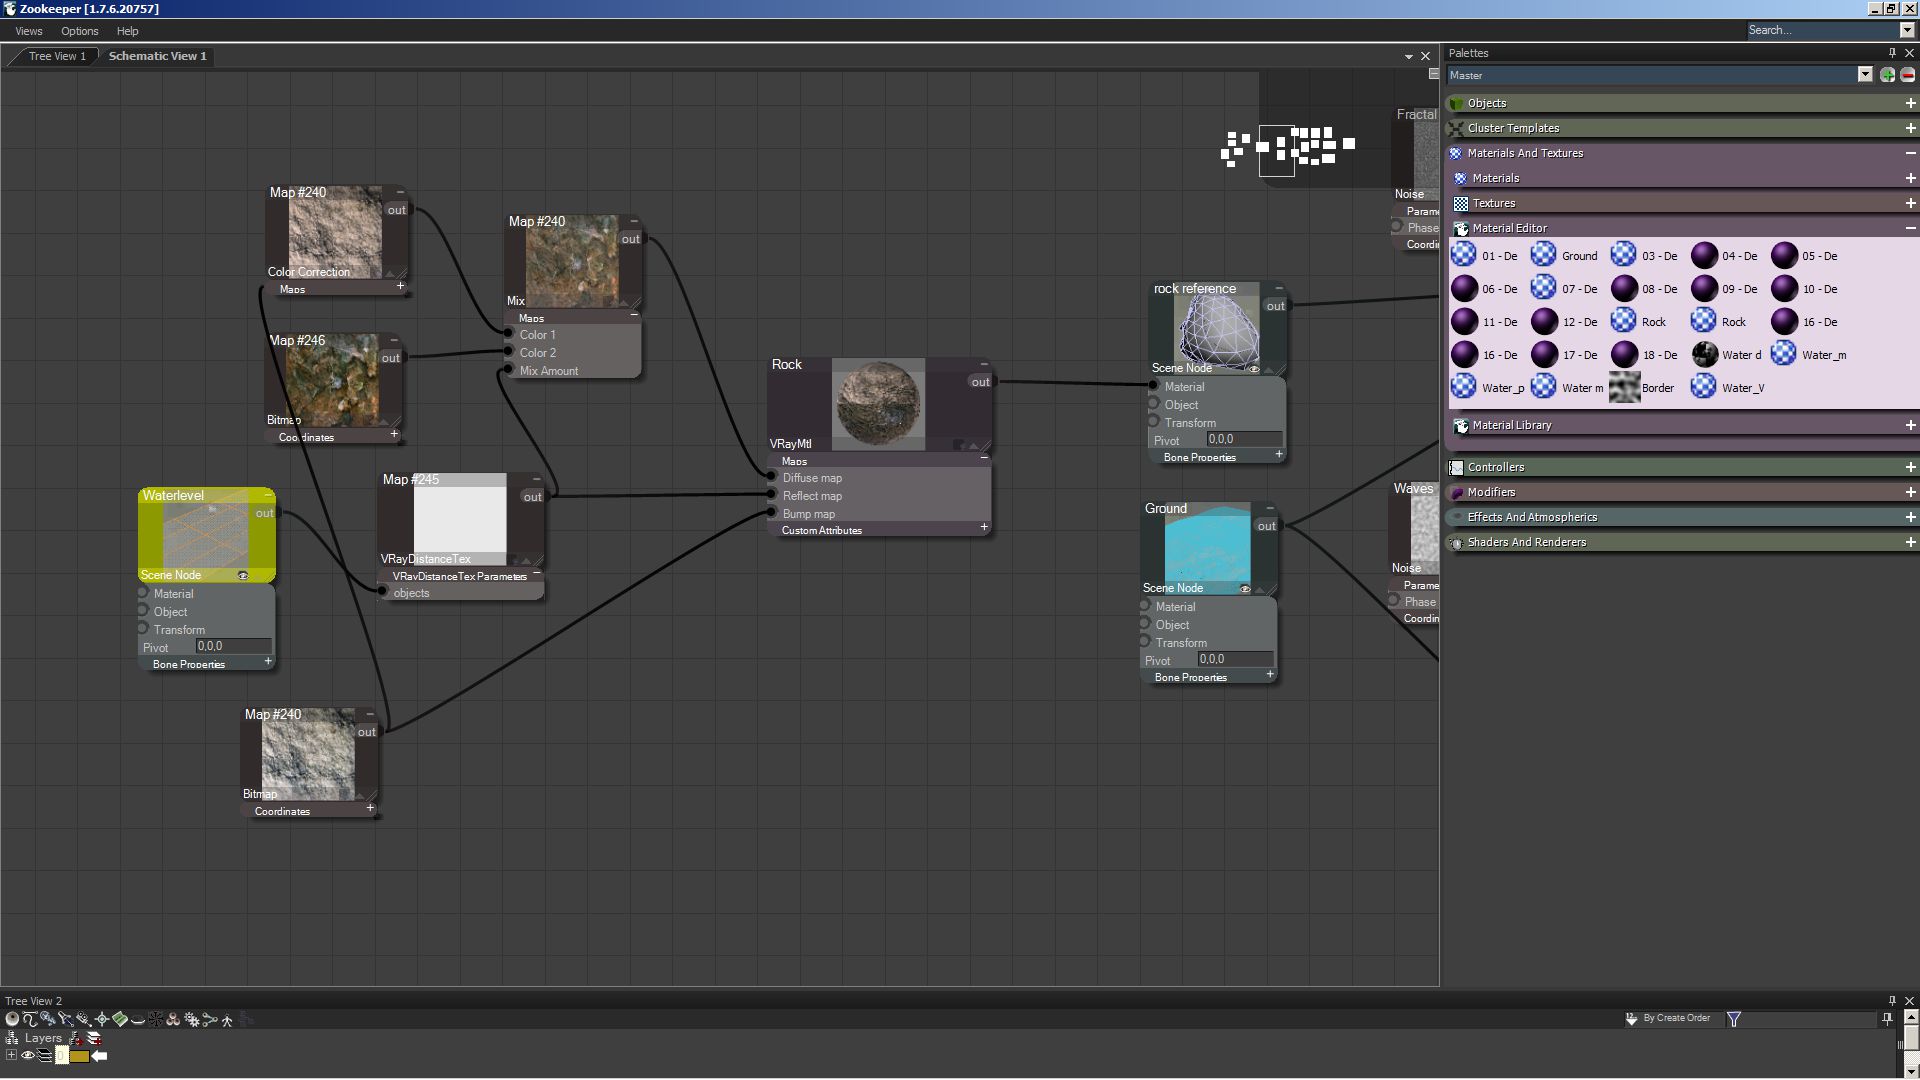Switch to Tree View 1 tab
The height and width of the screenshot is (1080, 1920).
(57, 56)
